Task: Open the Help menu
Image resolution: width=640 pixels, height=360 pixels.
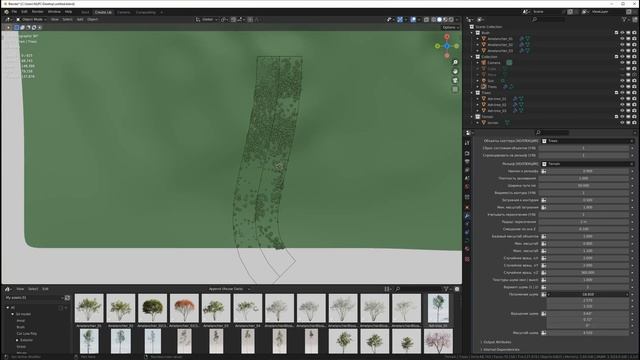Action: pos(69,12)
